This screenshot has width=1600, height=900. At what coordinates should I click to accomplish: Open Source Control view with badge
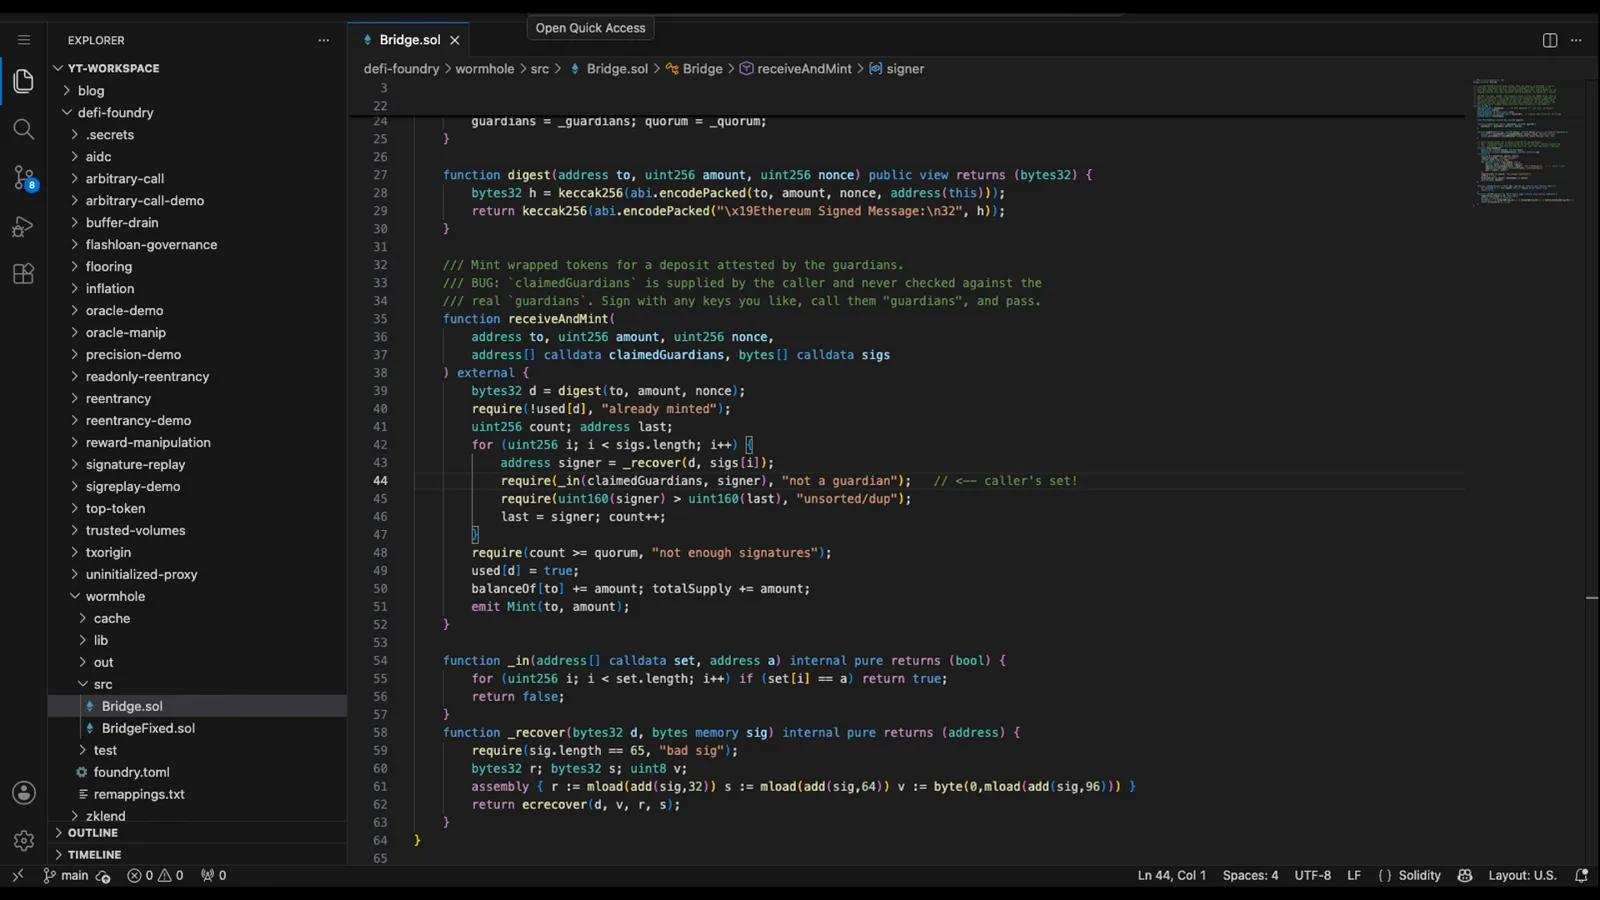point(23,178)
